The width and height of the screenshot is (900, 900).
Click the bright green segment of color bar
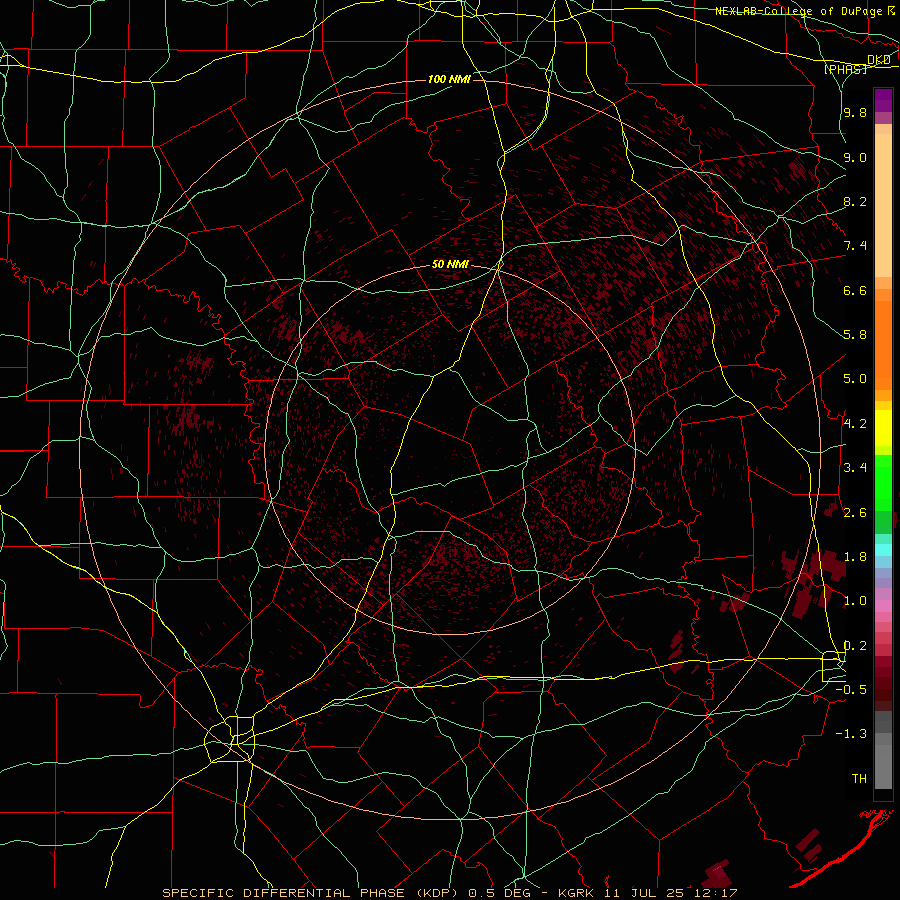pyautogui.click(x=883, y=483)
